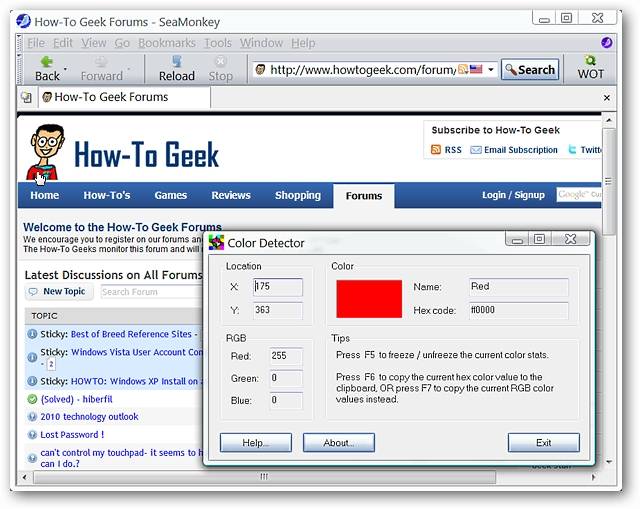The width and height of the screenshot is (640, 509).
Task: Click the color Name field showing Red
Action: 518,287
